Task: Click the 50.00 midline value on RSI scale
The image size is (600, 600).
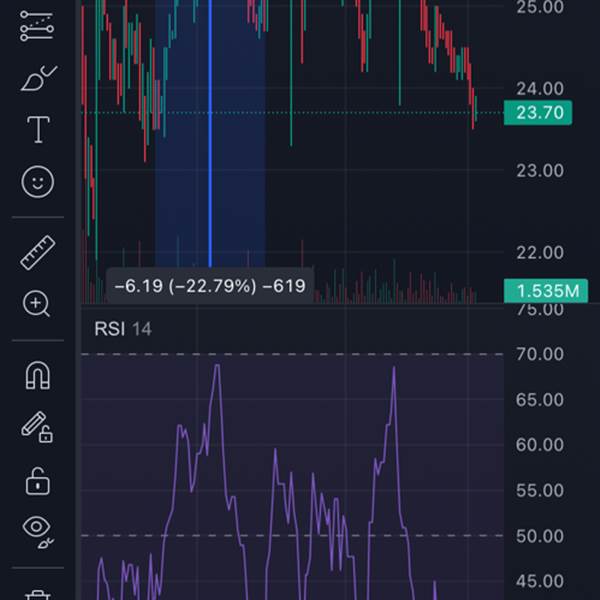Action: 540,536
